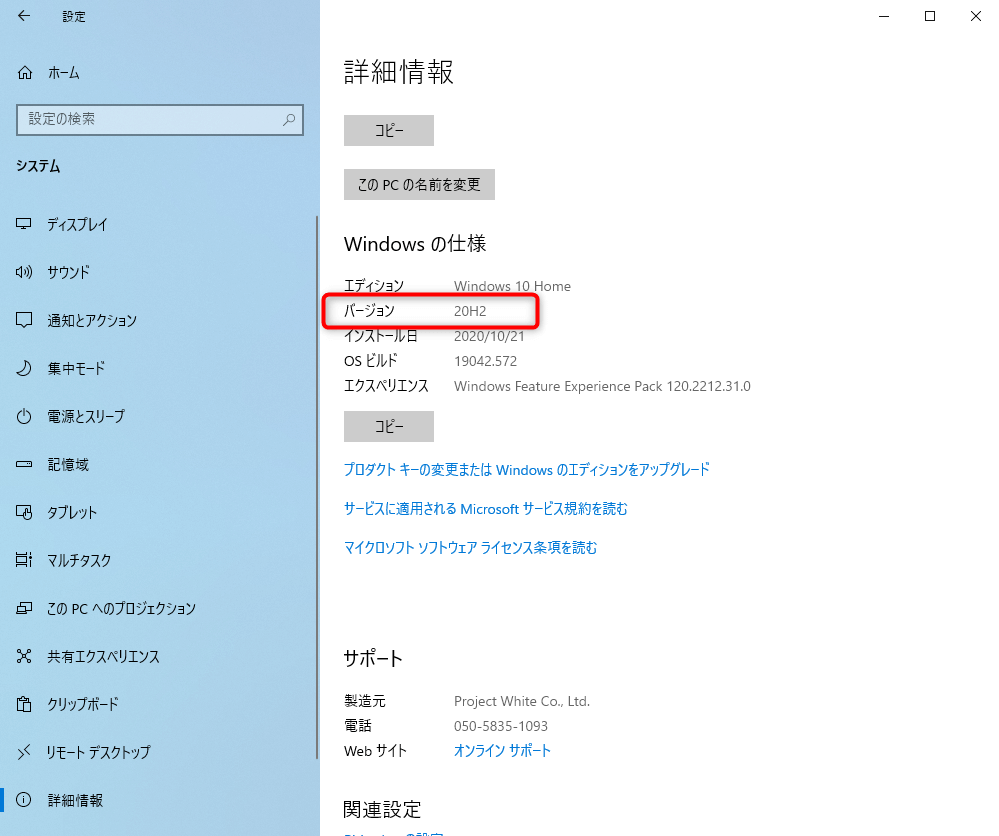Maximize the 設定 window
This screenshot has width=999, height=836.
[x=930, y=16]
